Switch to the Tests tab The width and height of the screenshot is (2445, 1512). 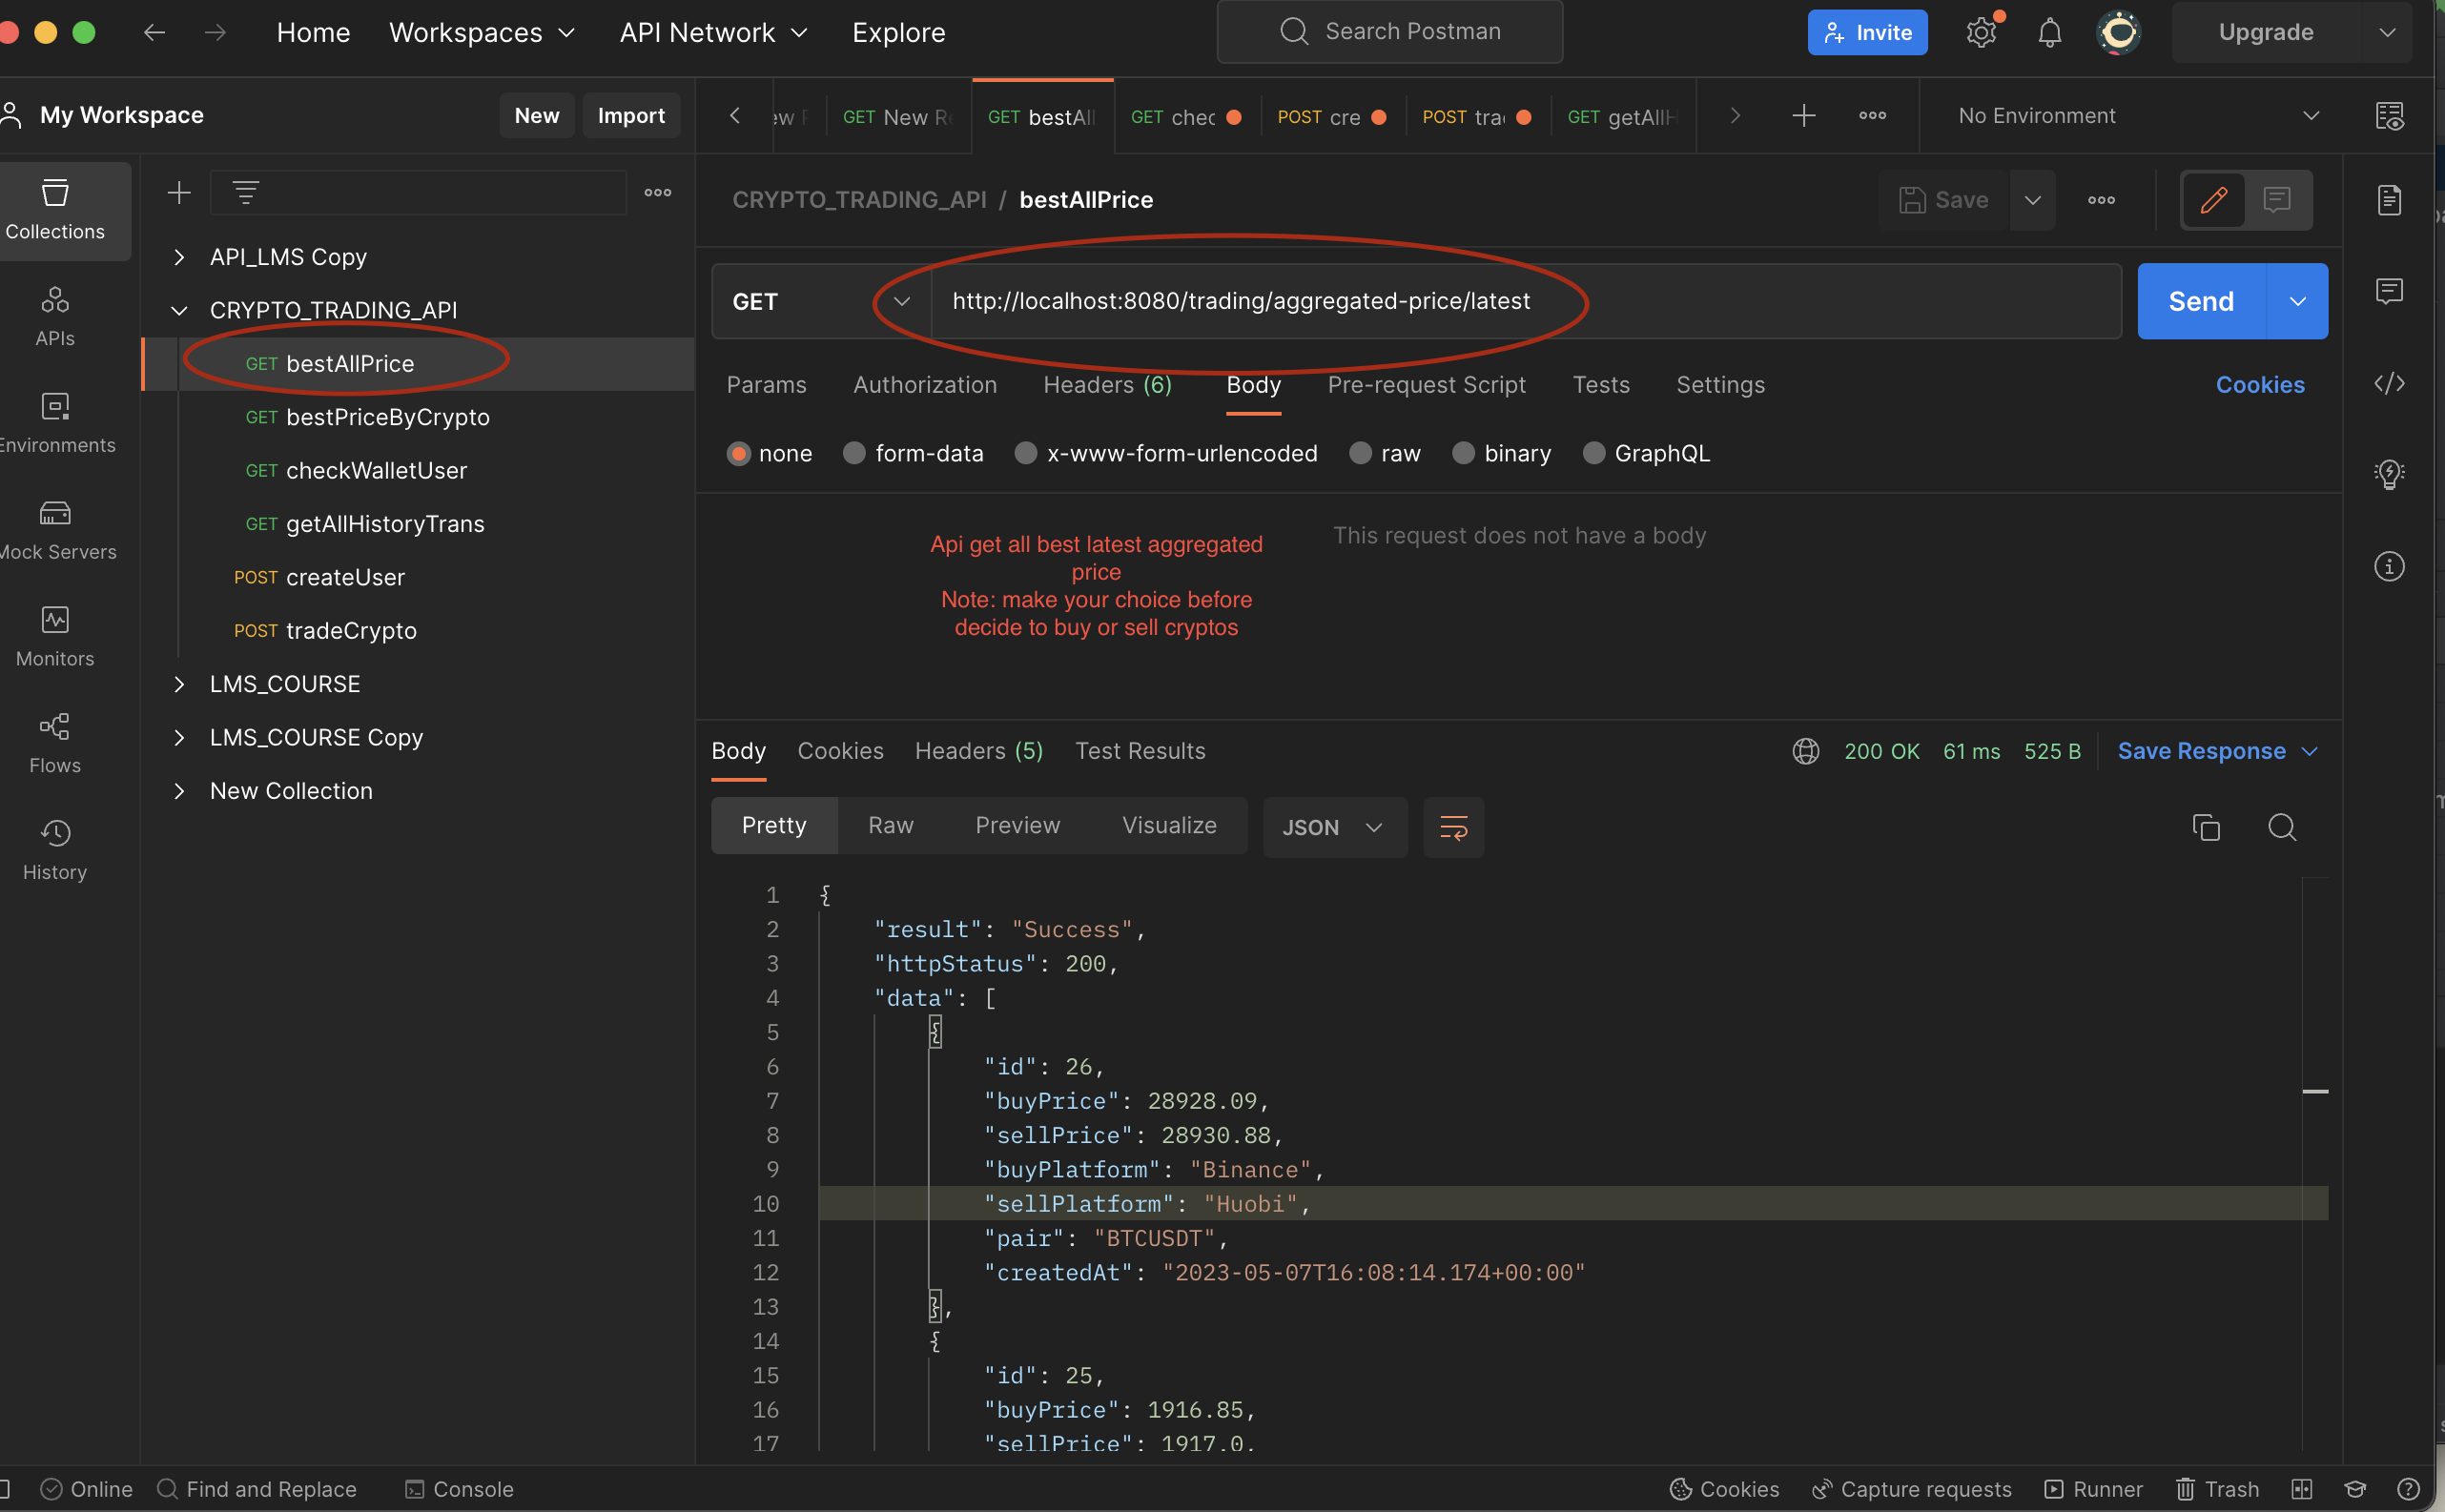pyautogui.click(x=1601, y=385)
